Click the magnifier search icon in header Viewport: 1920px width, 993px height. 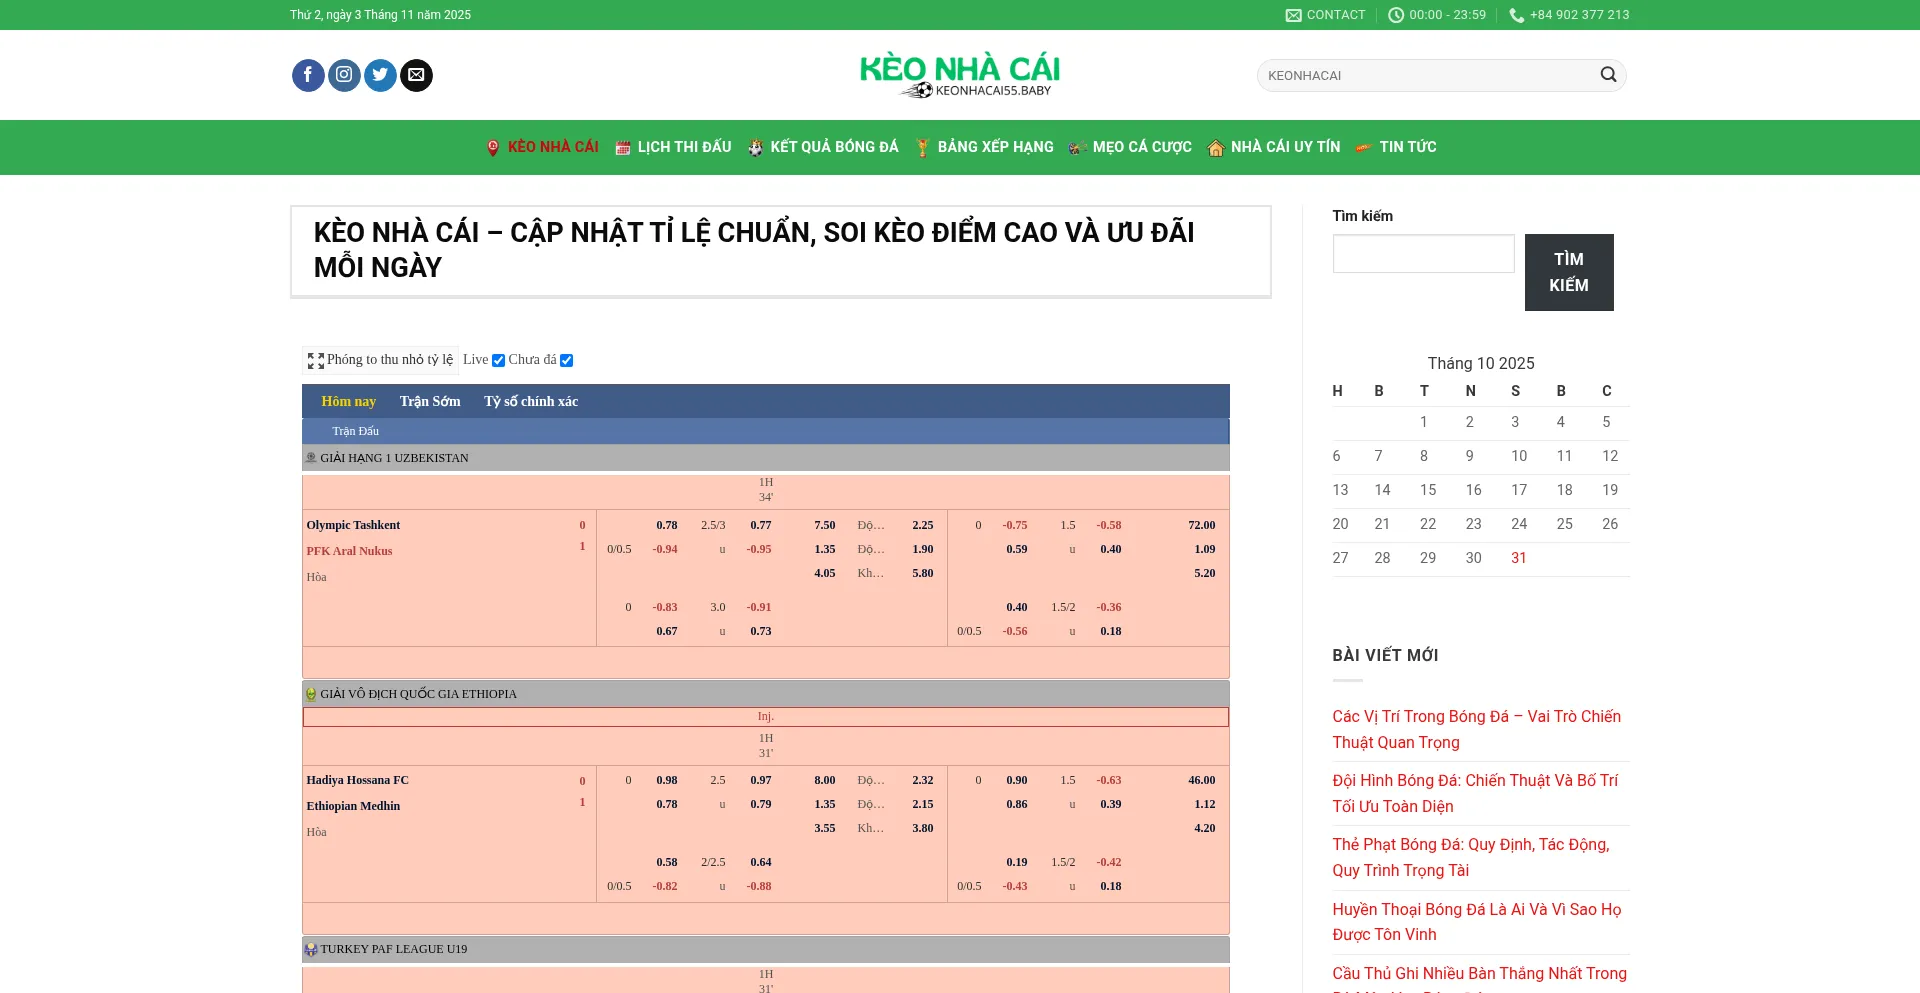tap(1608, 75)
